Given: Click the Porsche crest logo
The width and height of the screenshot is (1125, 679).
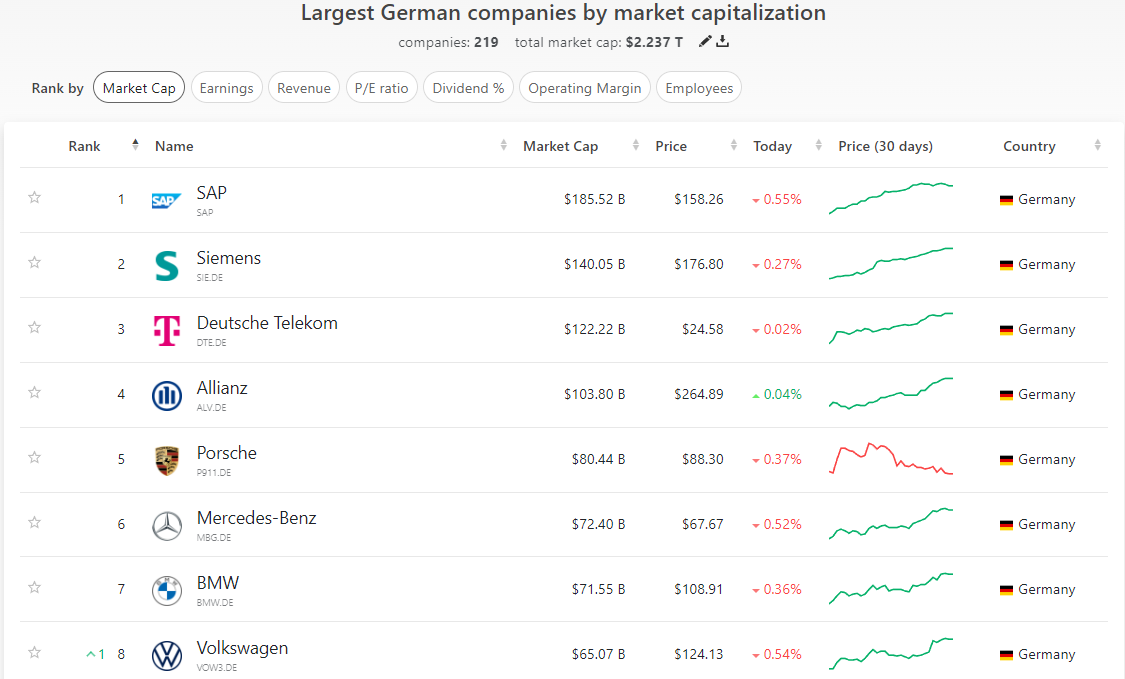Looking at the screenshot, I should point(166,460).
